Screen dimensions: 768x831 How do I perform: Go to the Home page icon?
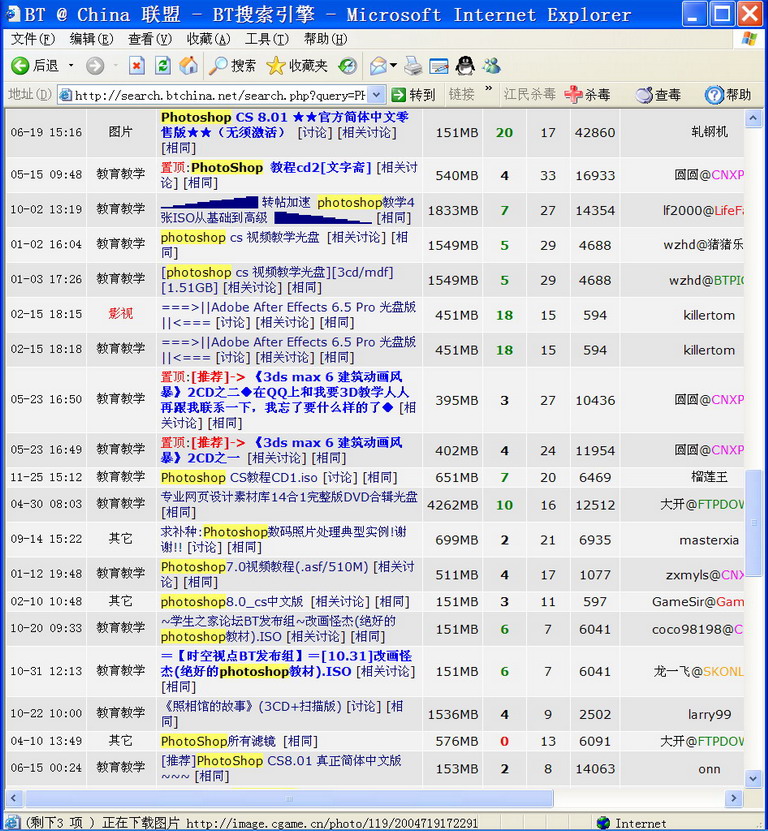point(188,66)
